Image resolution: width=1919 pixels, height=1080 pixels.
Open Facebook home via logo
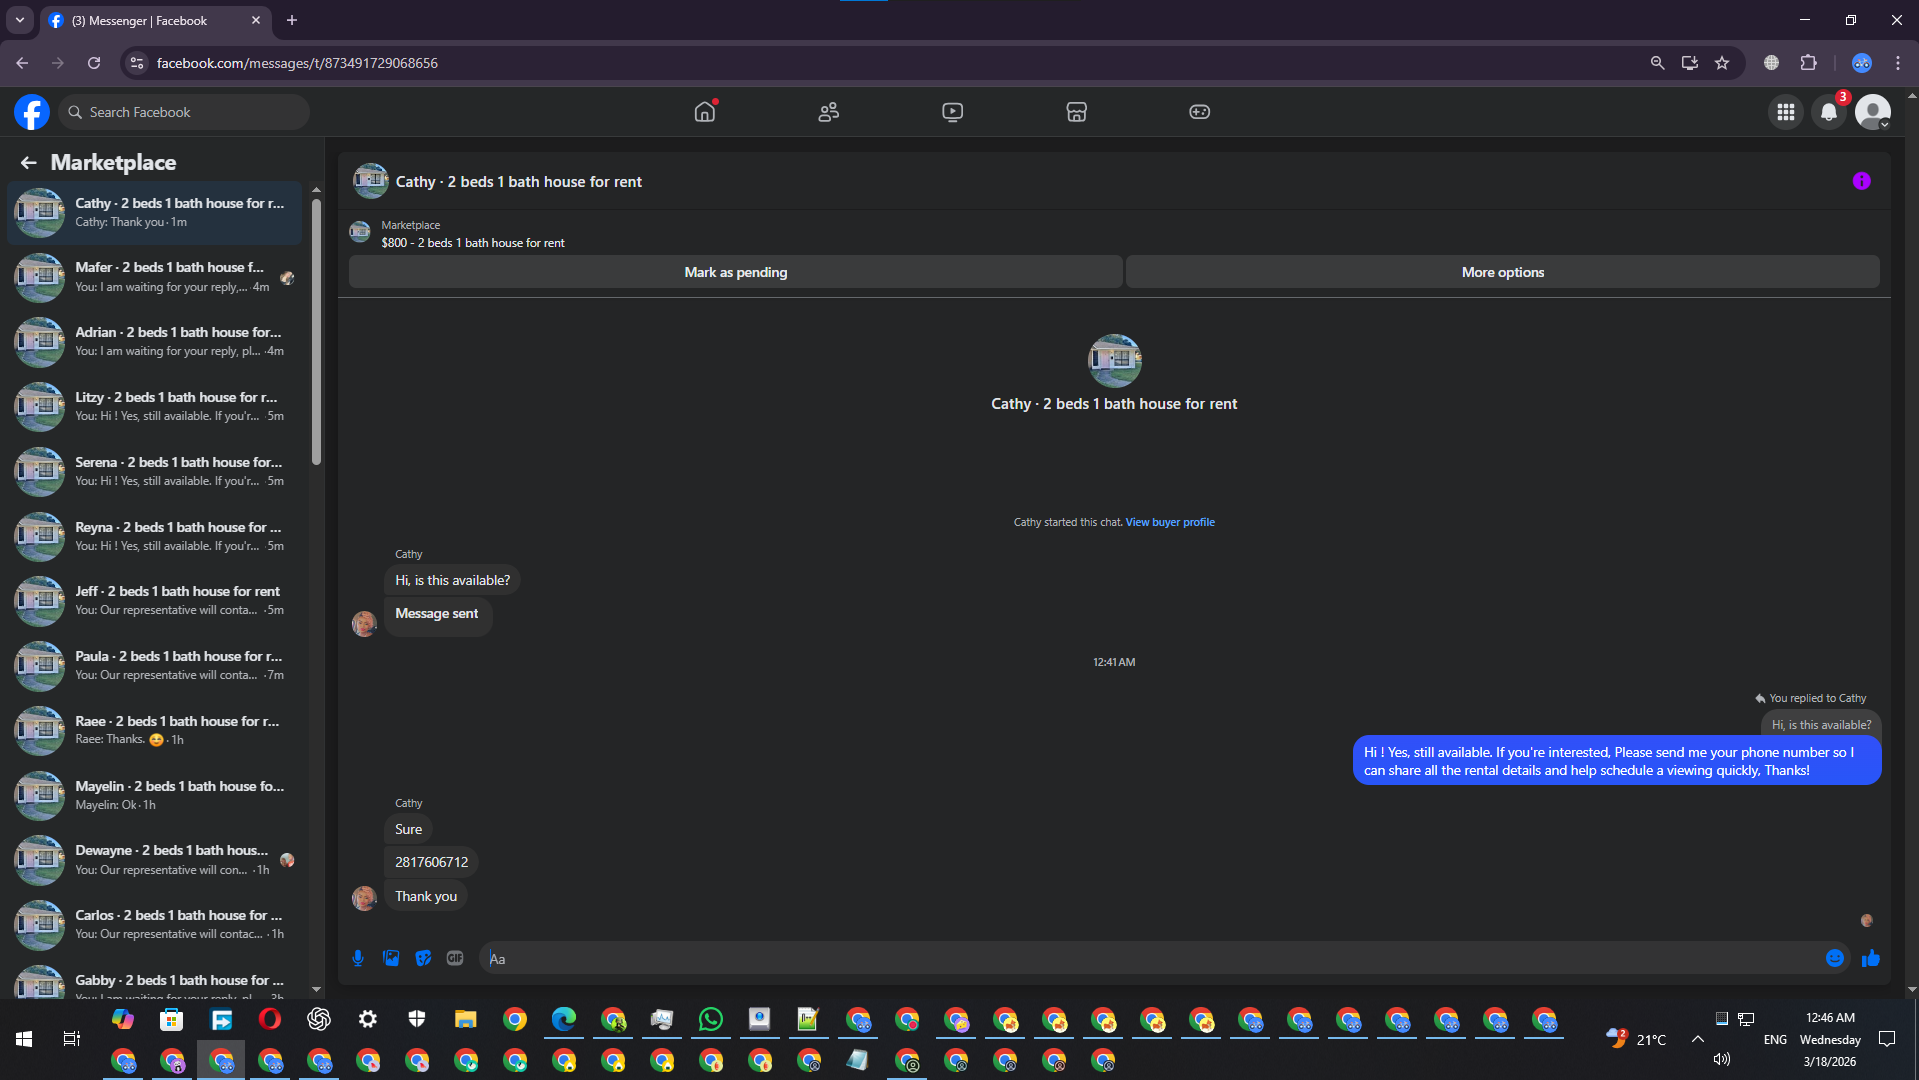(32, 112)
